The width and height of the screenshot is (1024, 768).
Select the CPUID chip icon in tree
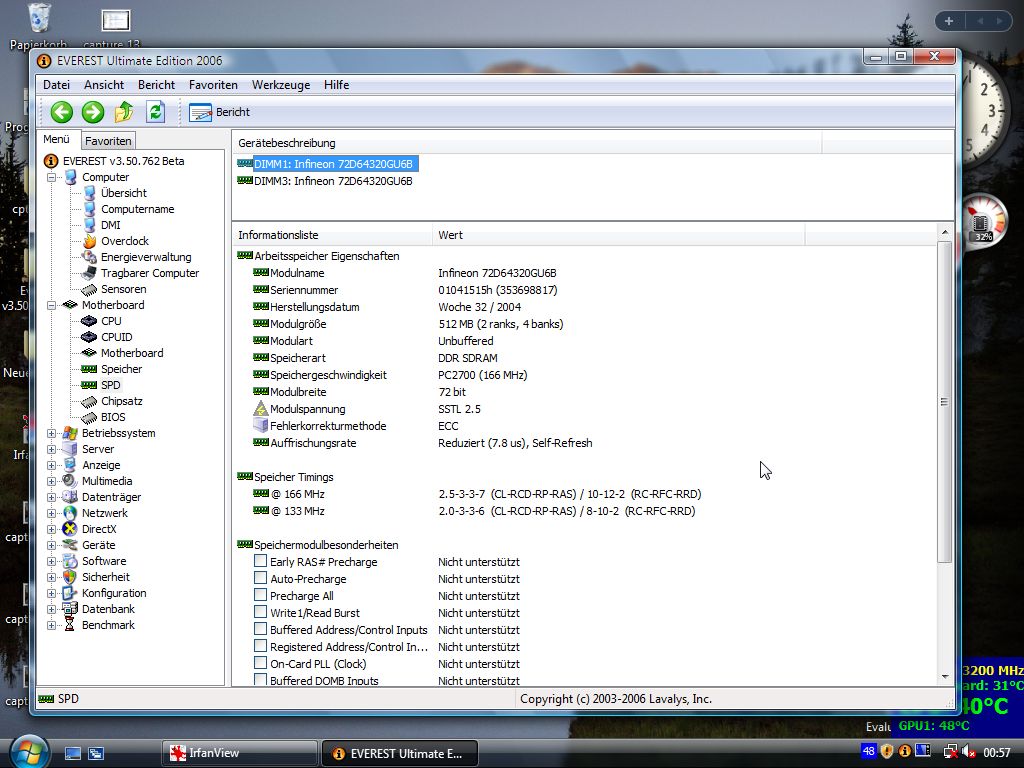pos(89,337)
